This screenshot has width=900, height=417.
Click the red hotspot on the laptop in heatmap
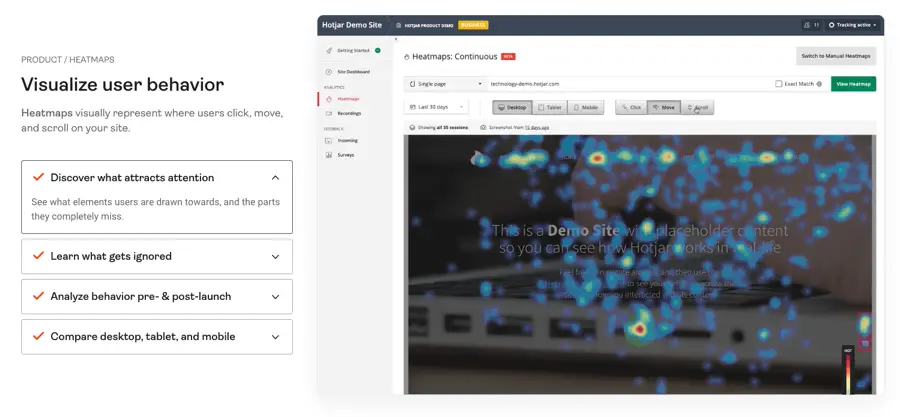(x=638, y=329)
